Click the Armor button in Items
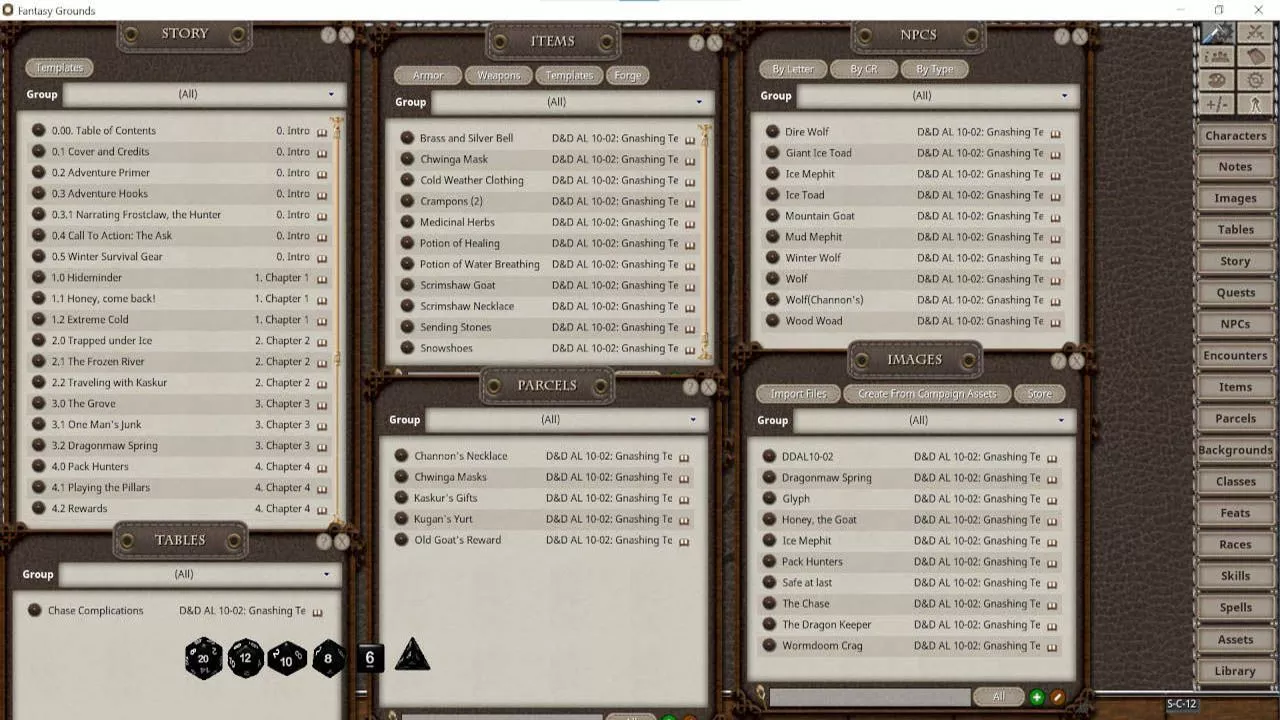Screen dimensions: 1280x720 pos(428,75)
